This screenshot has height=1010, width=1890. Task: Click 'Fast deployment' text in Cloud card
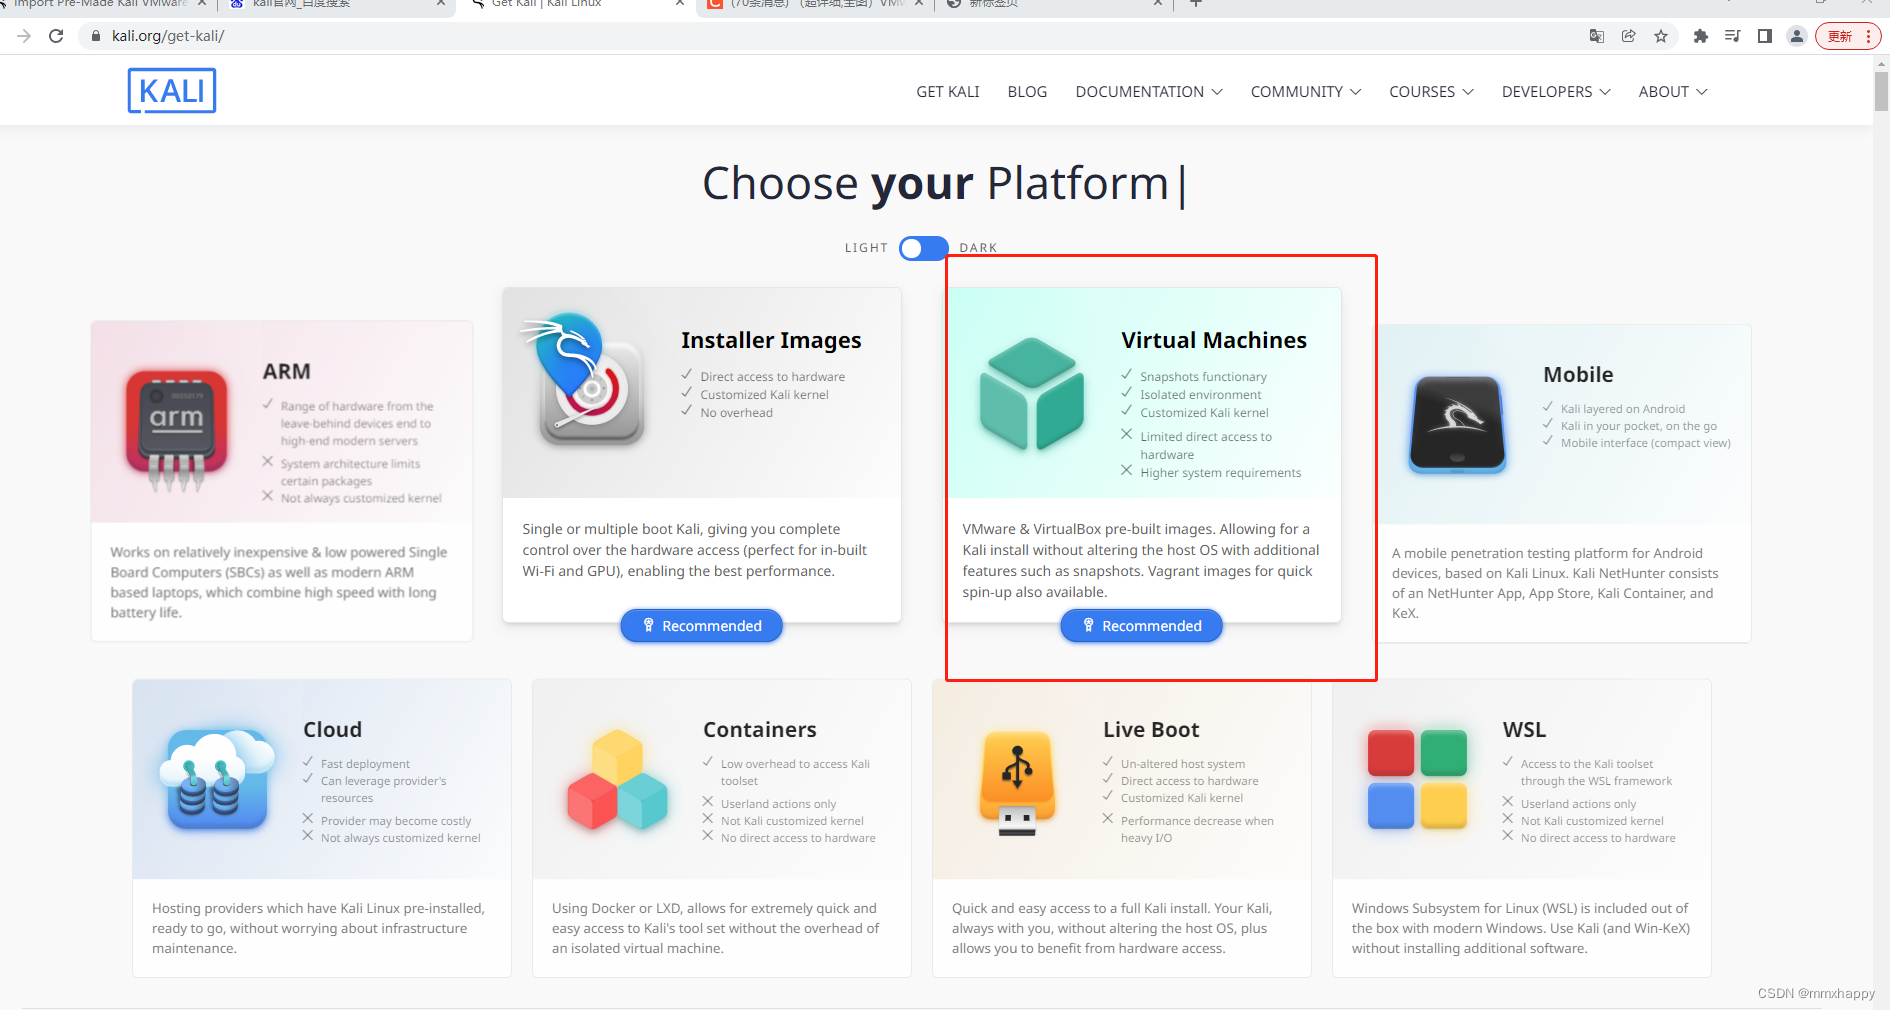point(365,764)
